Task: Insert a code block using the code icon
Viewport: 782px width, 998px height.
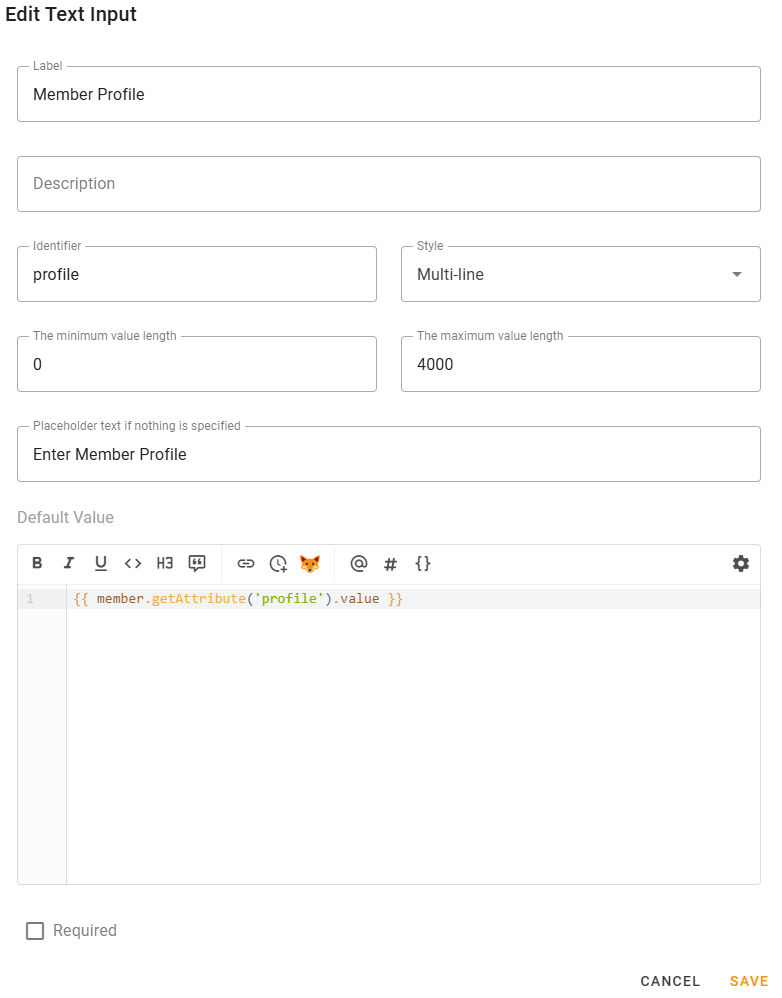Action: (x=133, y=563)
